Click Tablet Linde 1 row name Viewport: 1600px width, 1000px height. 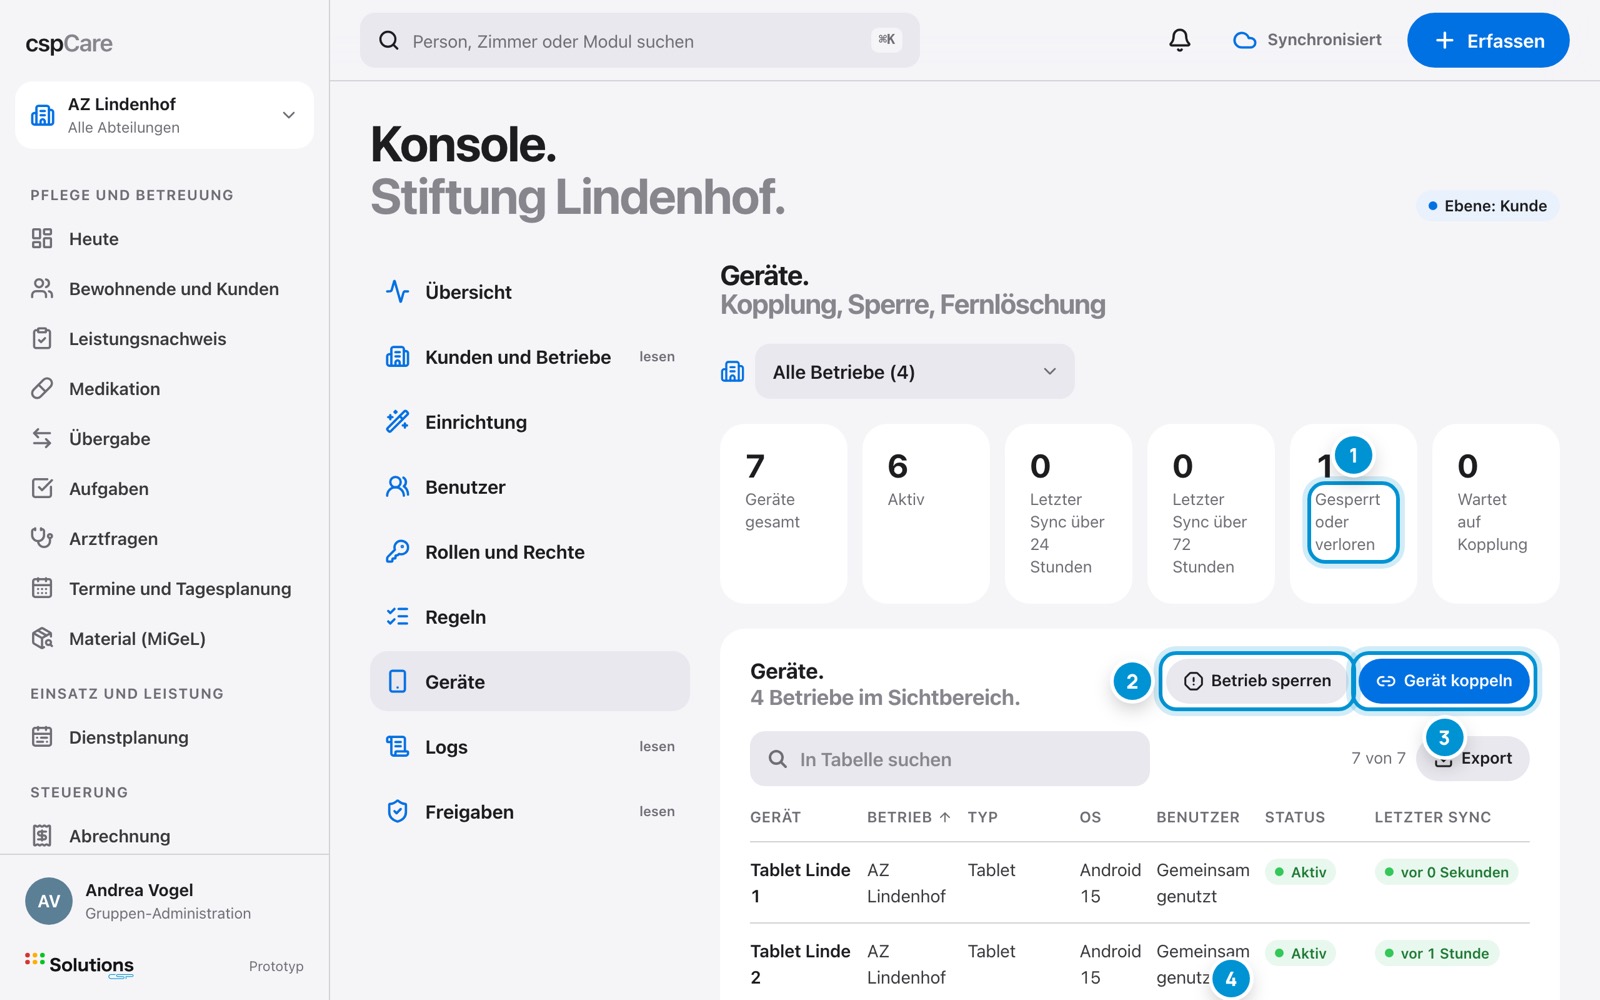[800, 883]
